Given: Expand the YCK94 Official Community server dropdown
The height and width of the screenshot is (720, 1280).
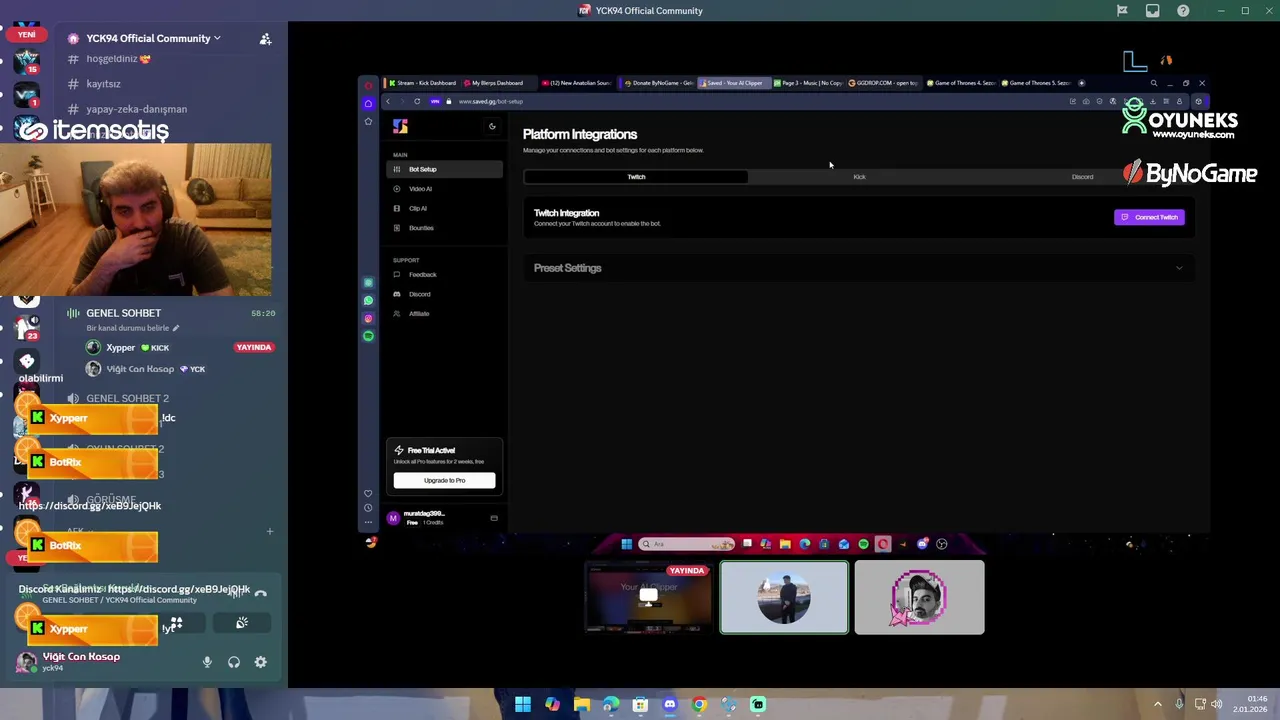Looking at the screenshot, I should tap(153, 38).
